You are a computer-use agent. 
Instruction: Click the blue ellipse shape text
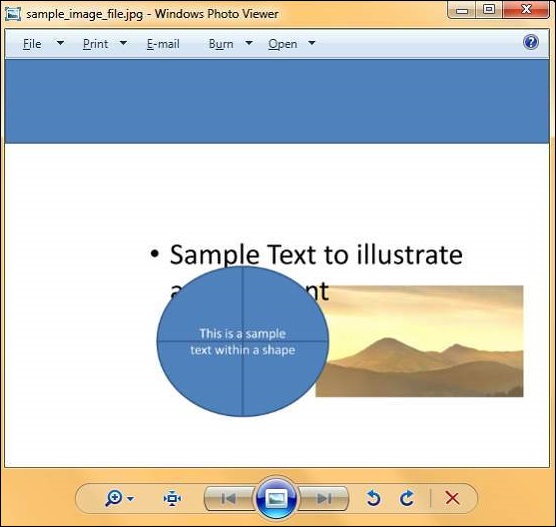click(243, 342)
